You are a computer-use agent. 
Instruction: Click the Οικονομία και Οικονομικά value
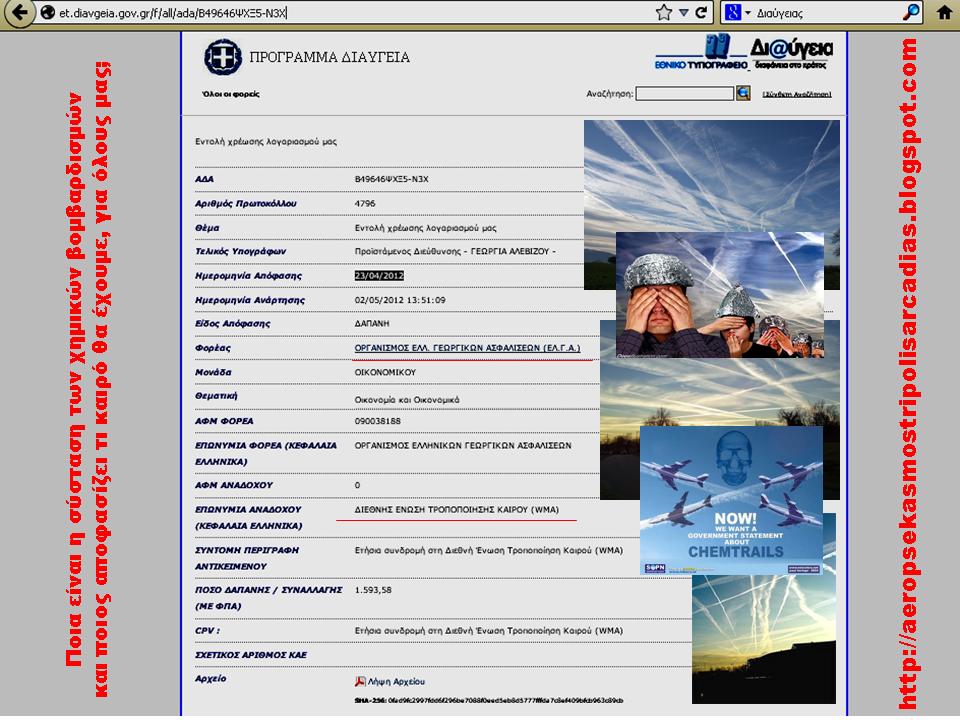click(x=407, y=400)
